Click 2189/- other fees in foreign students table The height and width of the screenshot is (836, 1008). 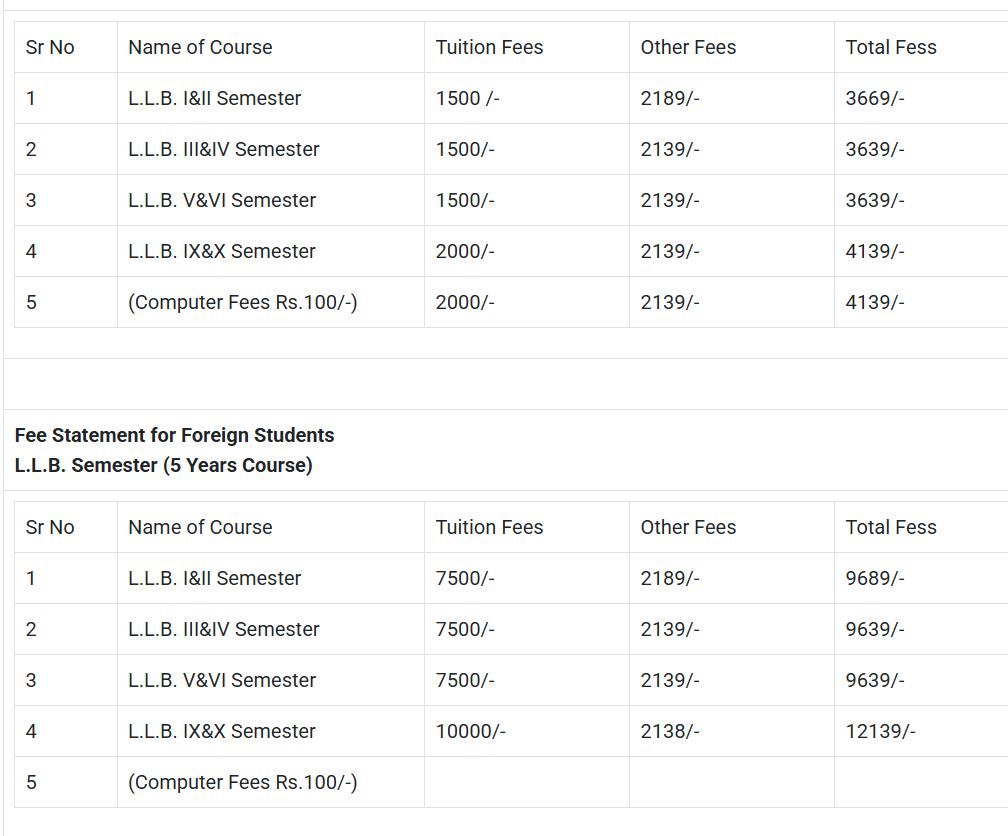(x=670, y=578)
